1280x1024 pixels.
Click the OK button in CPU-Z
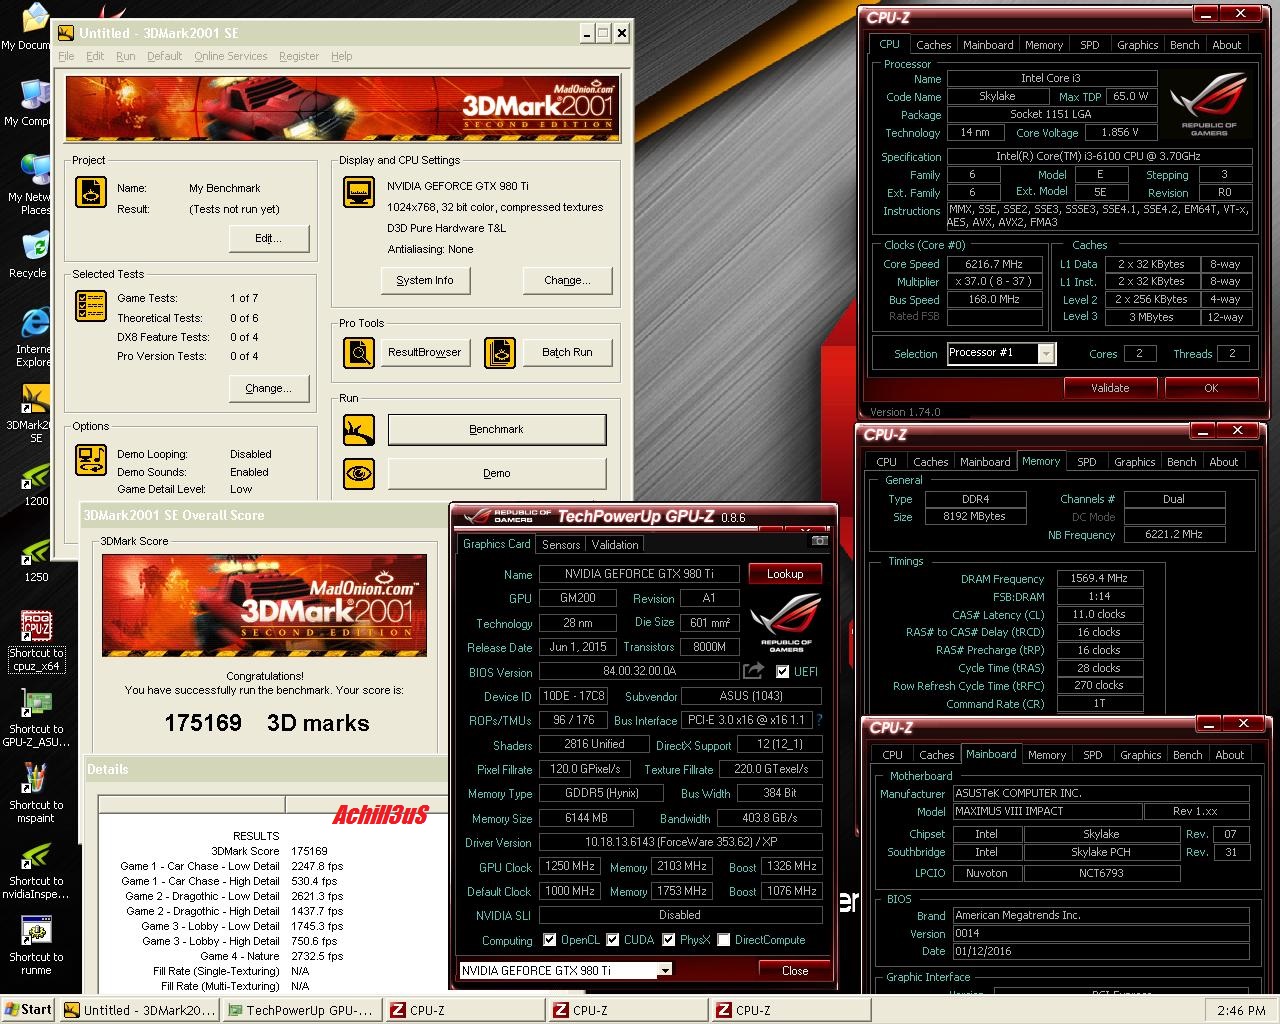(1211, 388)
